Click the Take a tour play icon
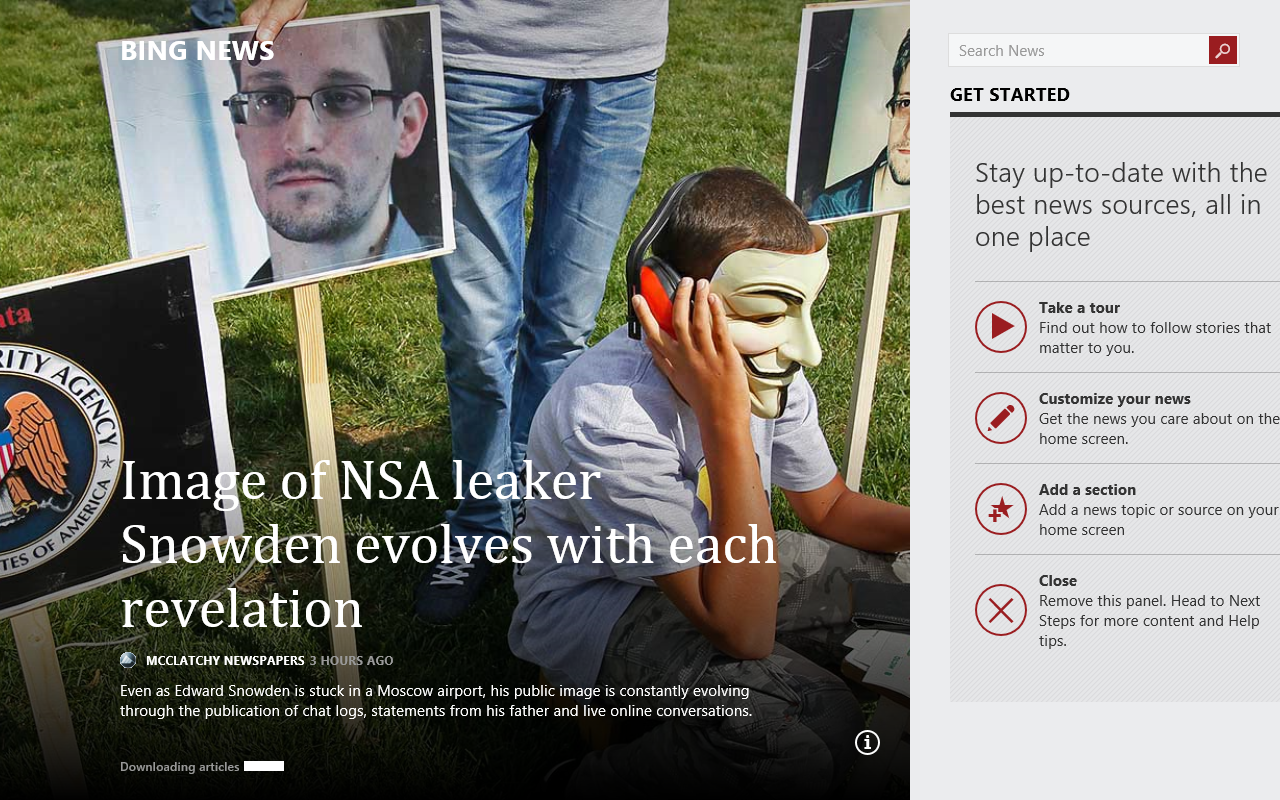Viewport: 1280px width, 800px height. tap(1001, 327)
